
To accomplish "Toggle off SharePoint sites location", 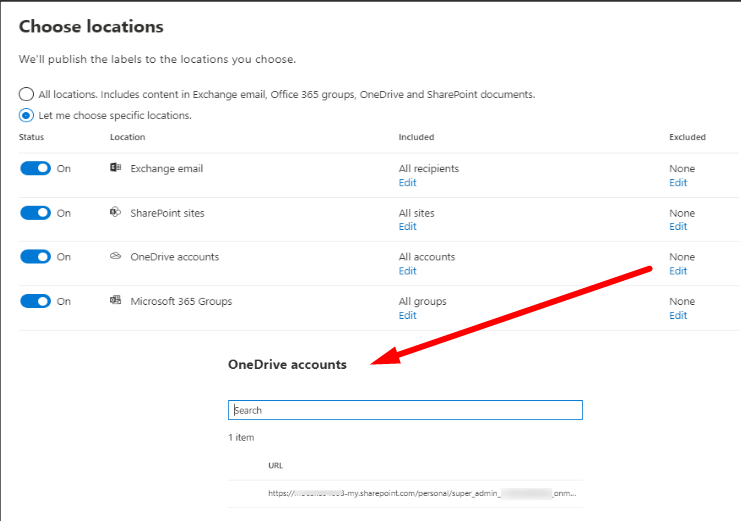I will click(x=35, y=213).
